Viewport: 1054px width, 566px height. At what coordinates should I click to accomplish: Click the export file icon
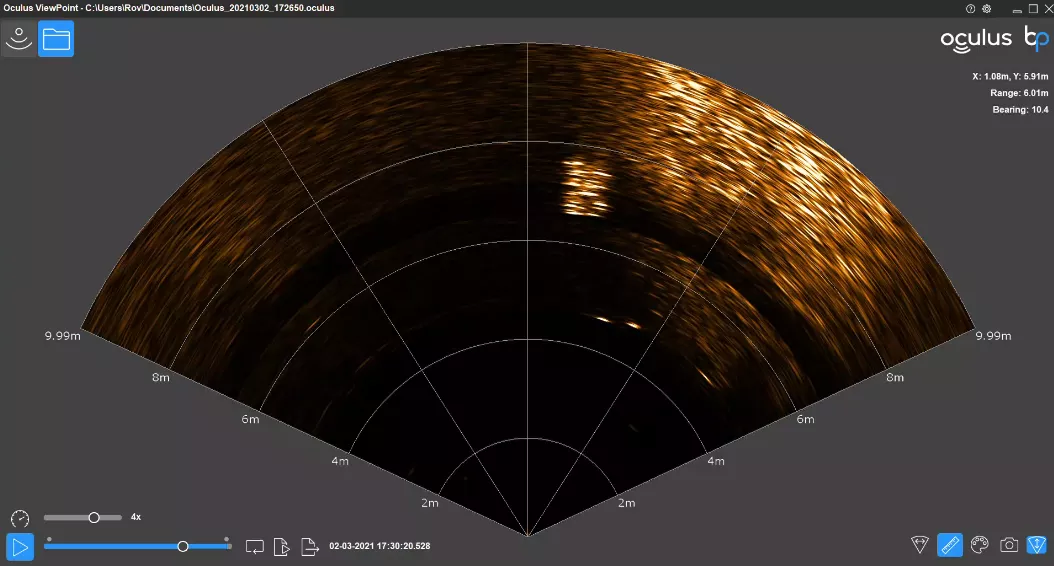tap(311, 546)
